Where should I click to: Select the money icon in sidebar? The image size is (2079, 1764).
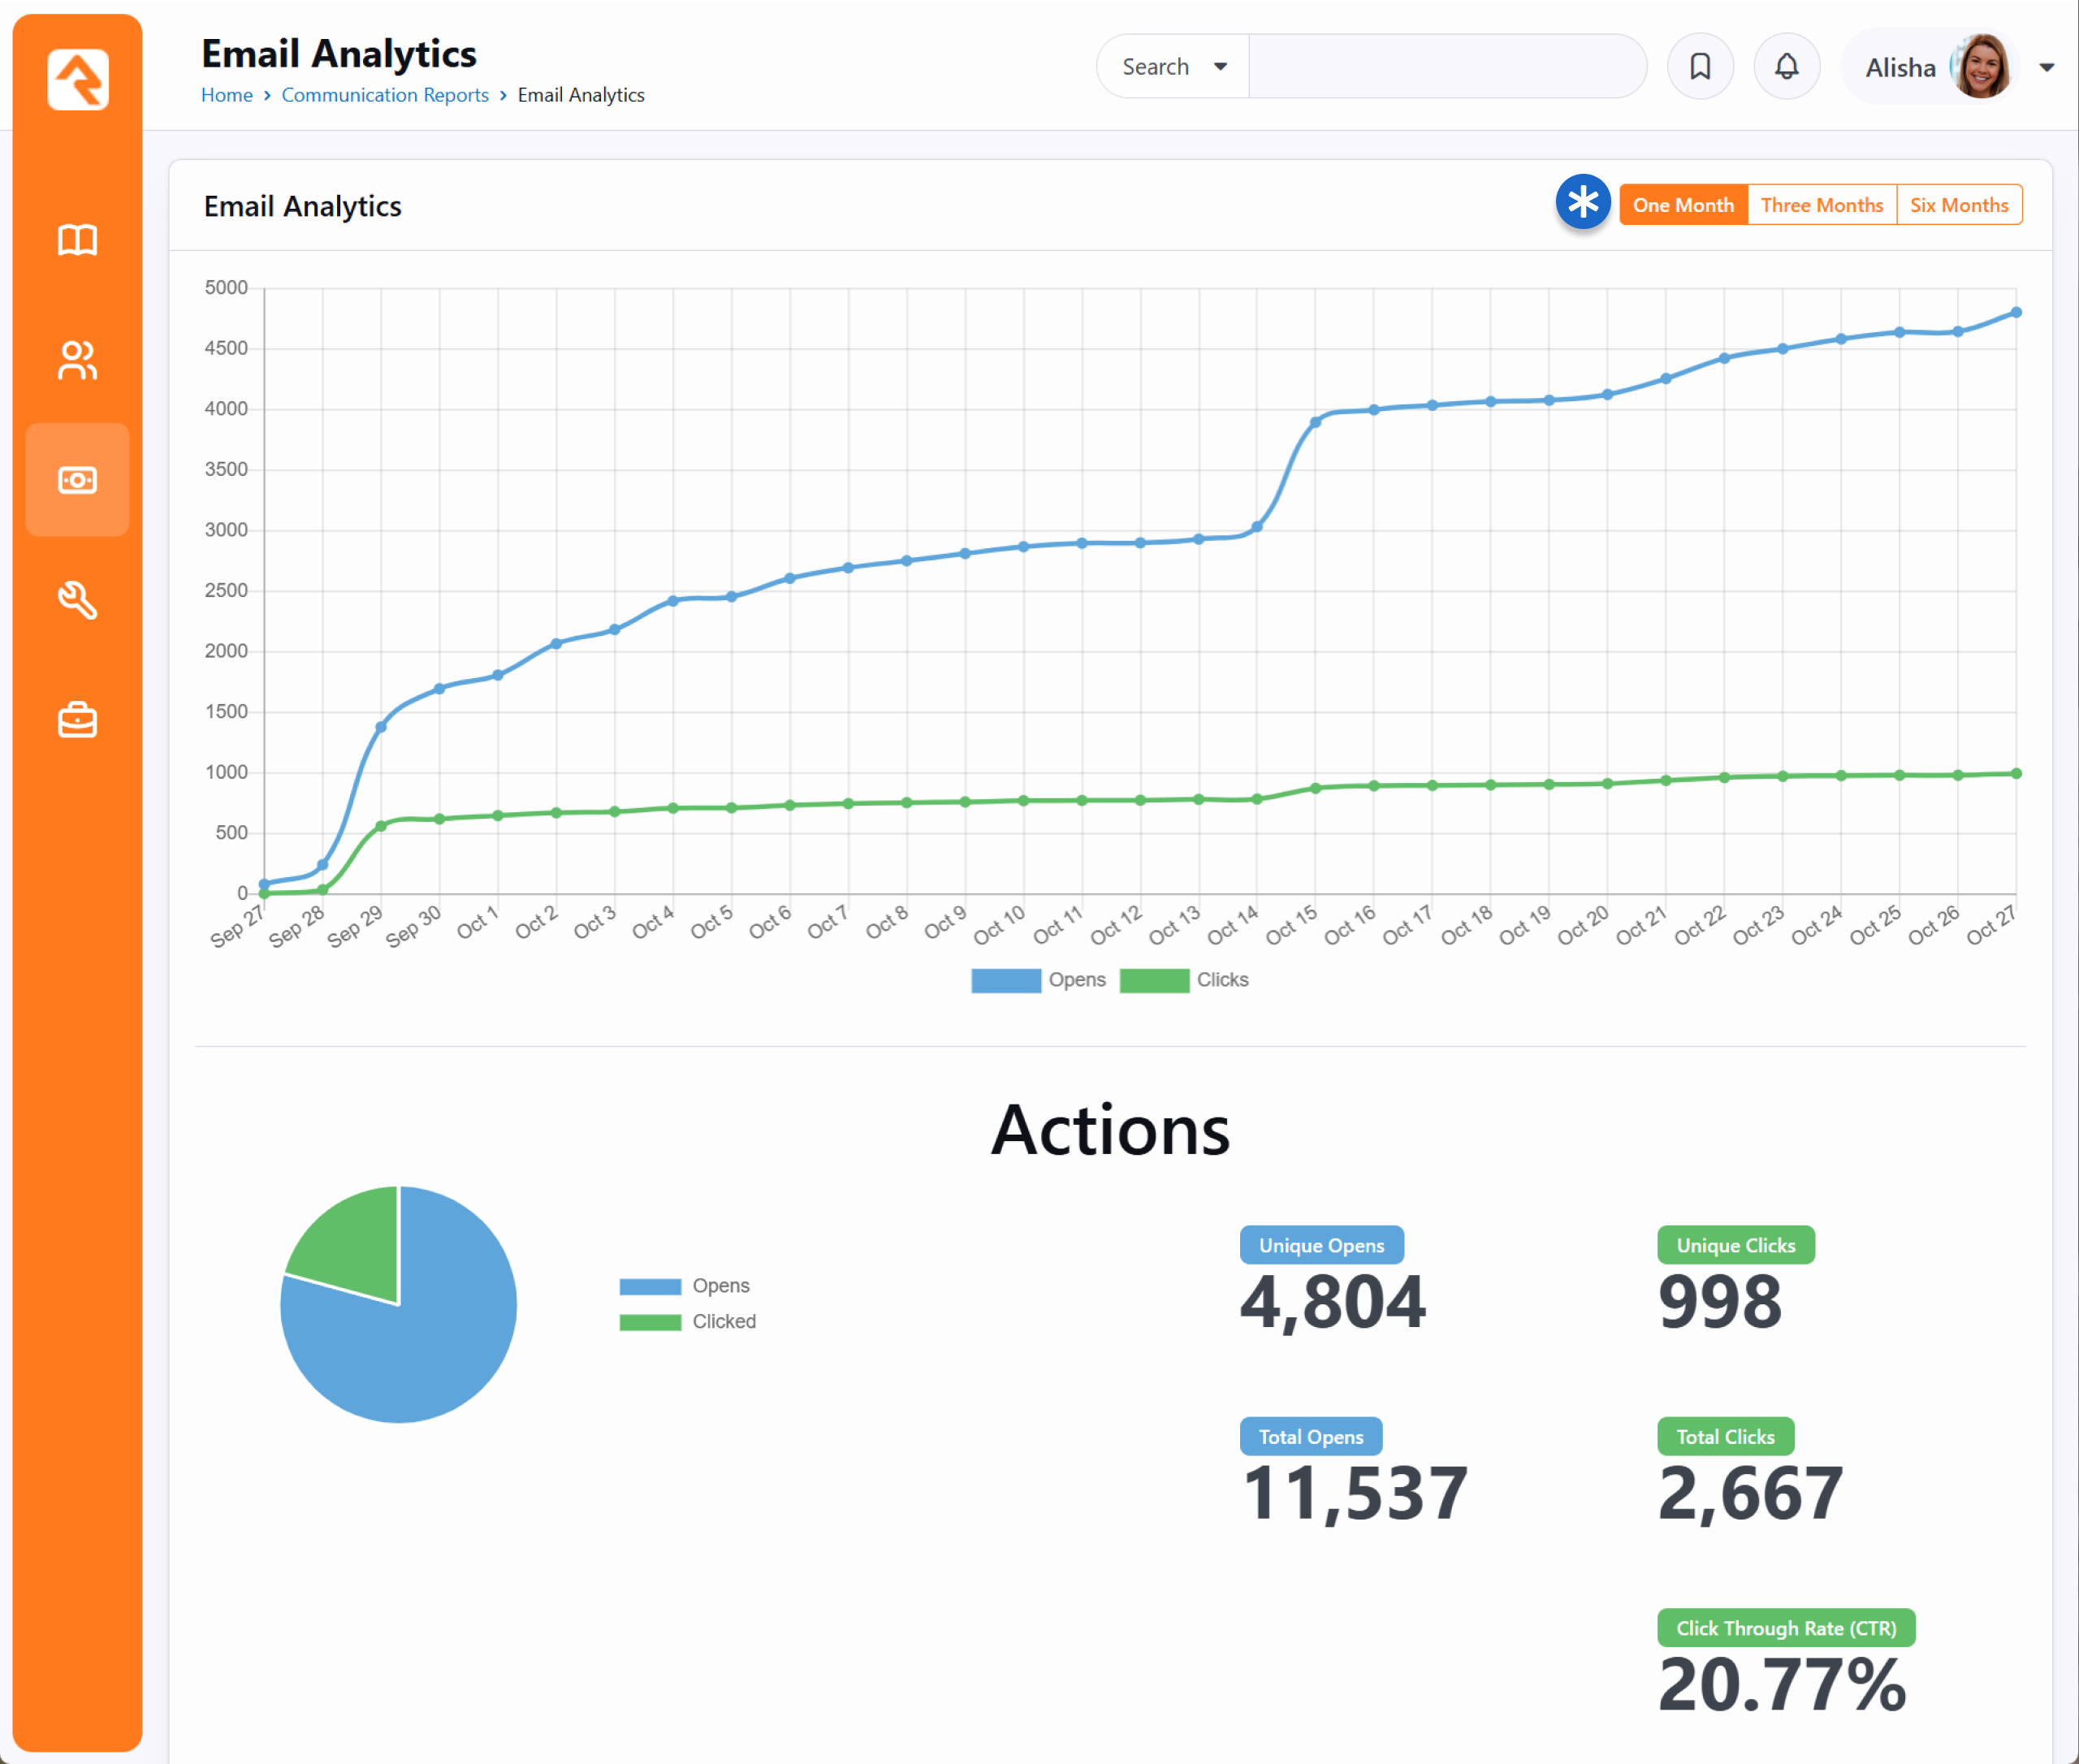pos(77,480)
